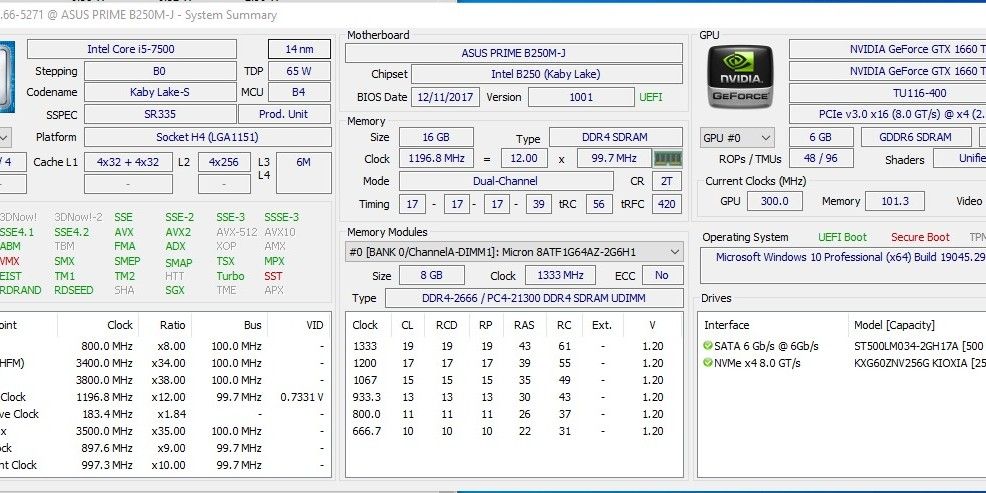Screen dimensions: 986x493
Task: Click the memory Type DDR4 SDRAM field
Action: tap(616, 137)
